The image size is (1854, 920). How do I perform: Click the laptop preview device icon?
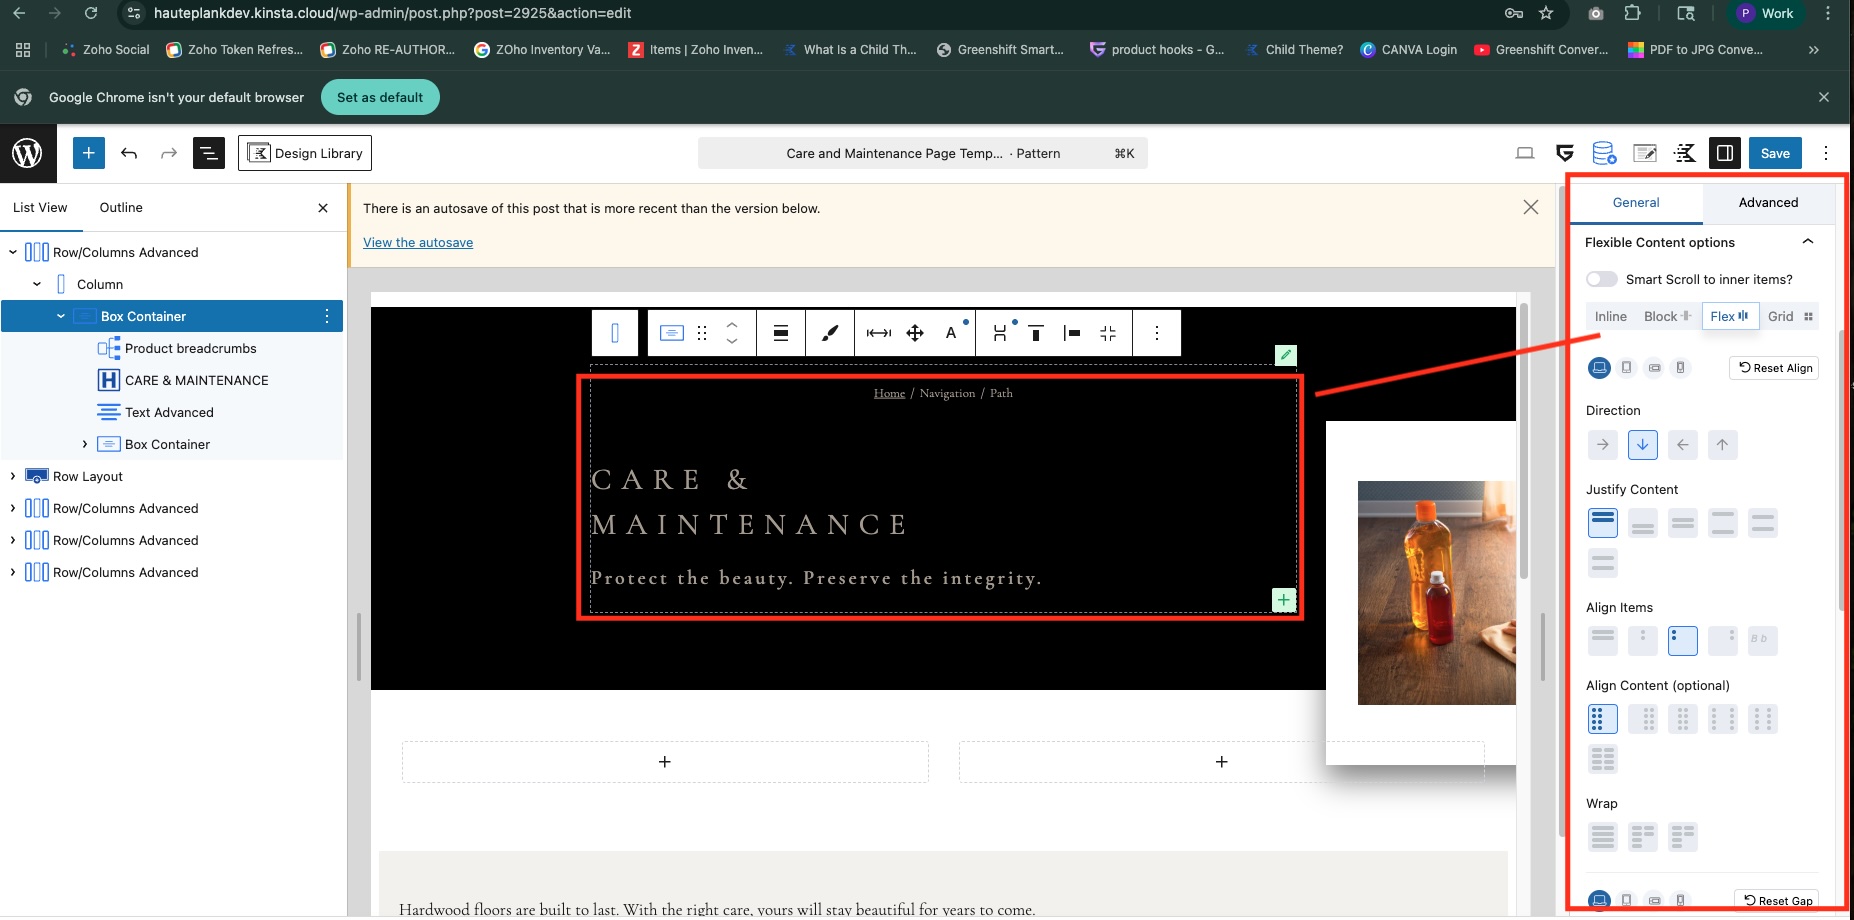coord(1525,153)
